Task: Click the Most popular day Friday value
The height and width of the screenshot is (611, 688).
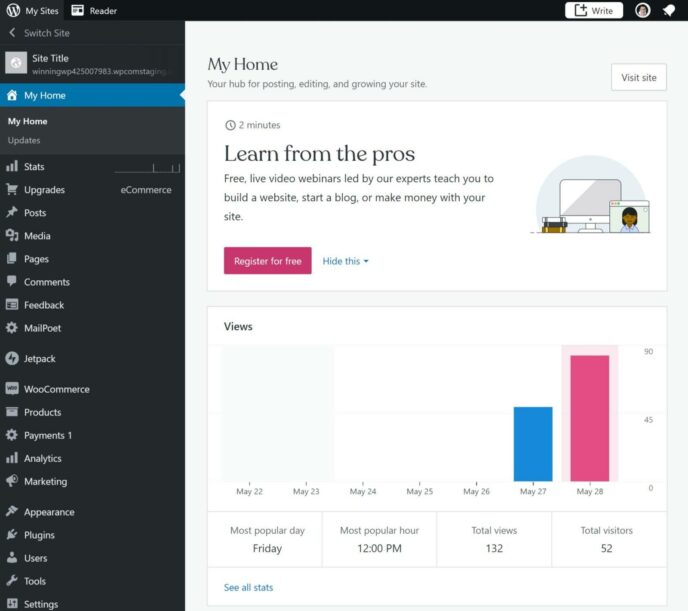Action: click(x=267, y=548)
